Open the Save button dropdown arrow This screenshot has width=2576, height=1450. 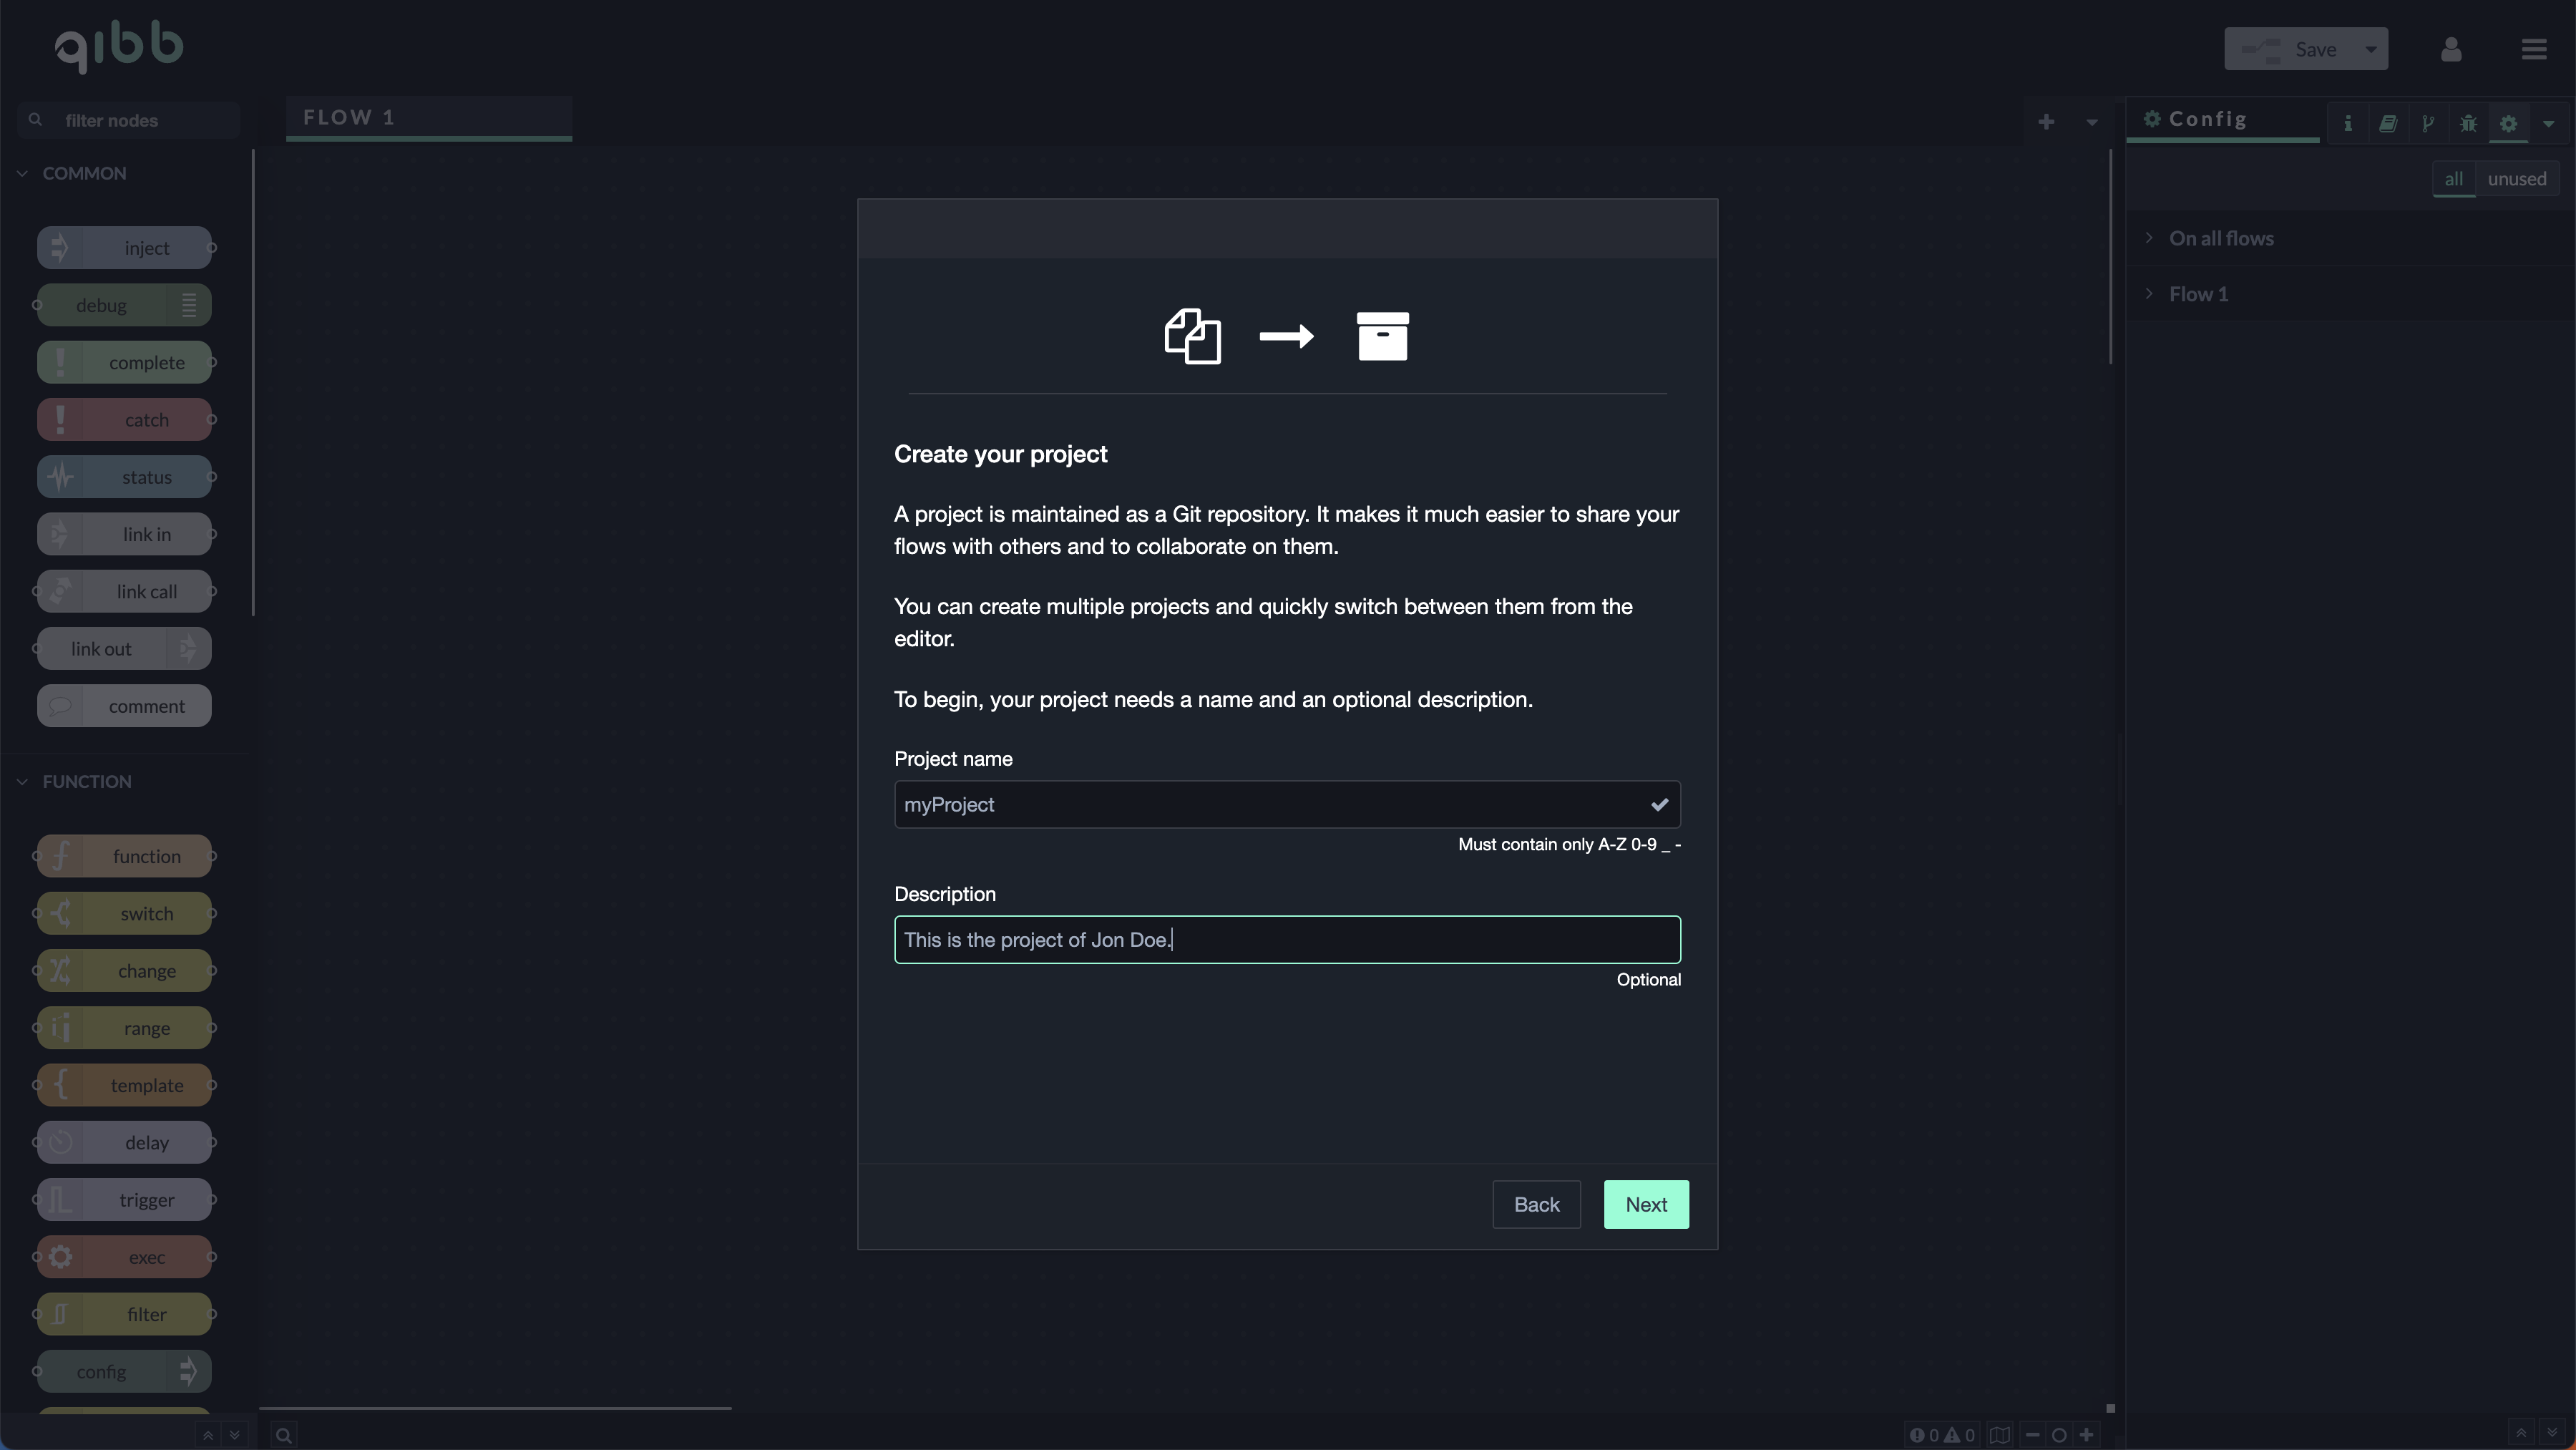(x=2370, y=49)
